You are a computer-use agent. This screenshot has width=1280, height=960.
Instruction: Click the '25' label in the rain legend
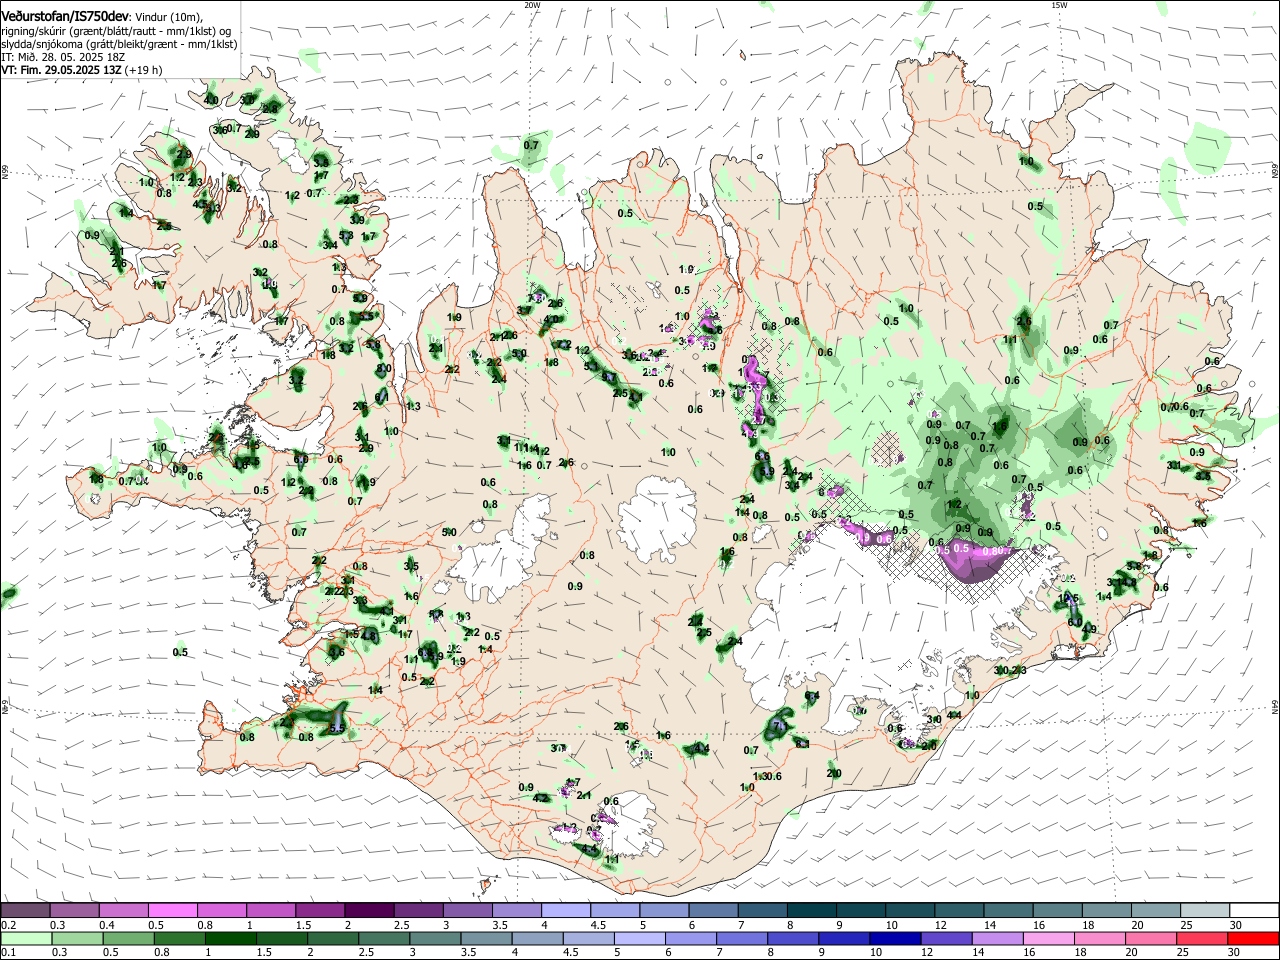pyautogui.click(x=1182, y=953)
